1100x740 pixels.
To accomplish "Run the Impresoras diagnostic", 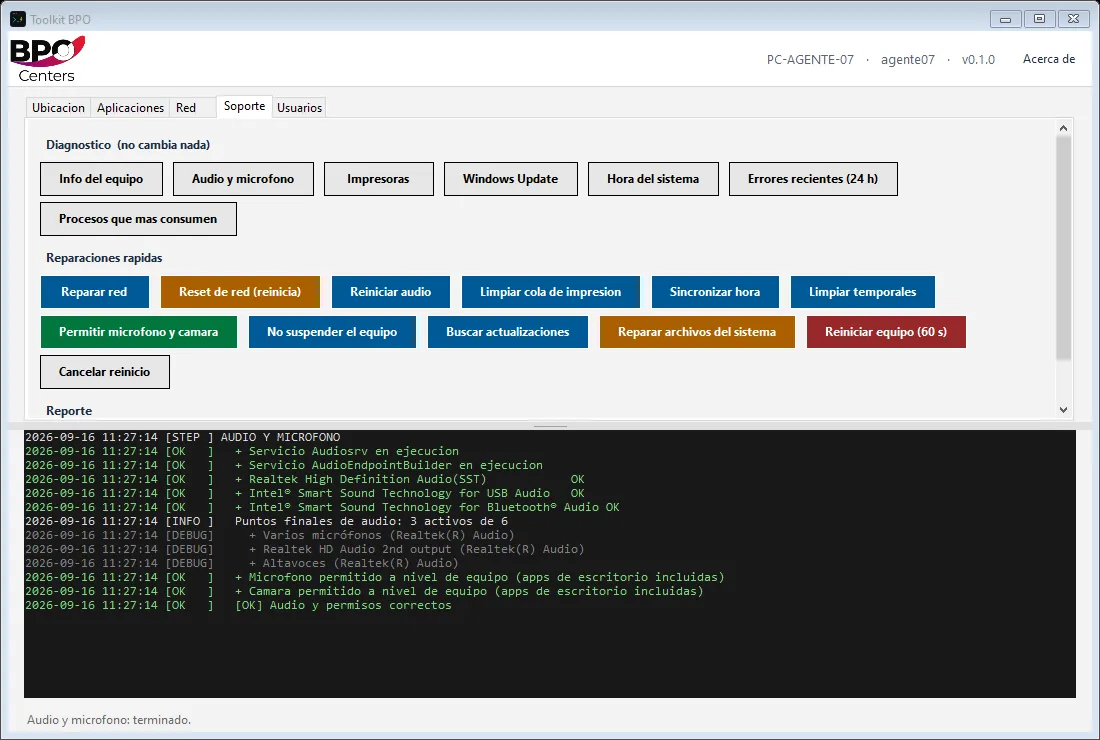I will (378, 179).
